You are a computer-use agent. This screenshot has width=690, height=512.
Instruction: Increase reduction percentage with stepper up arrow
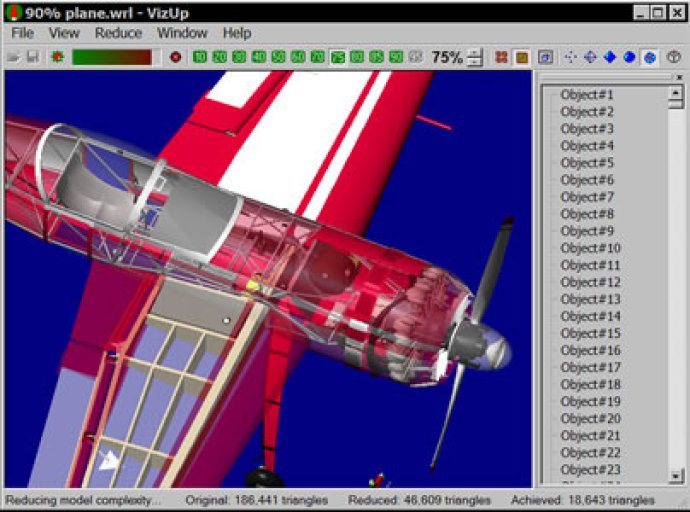[474, 53]
